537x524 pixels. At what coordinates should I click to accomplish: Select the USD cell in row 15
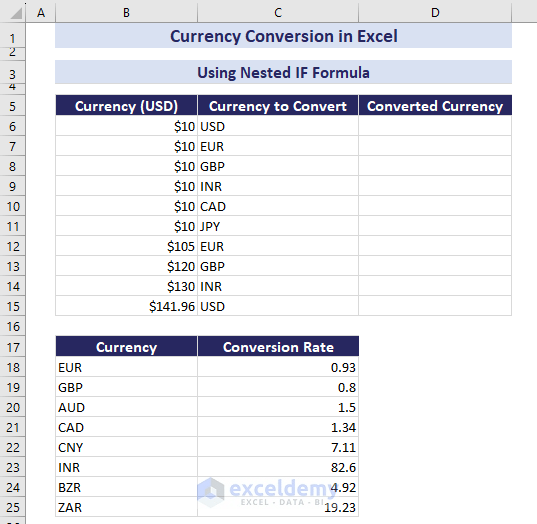click(x=278, y=306)
